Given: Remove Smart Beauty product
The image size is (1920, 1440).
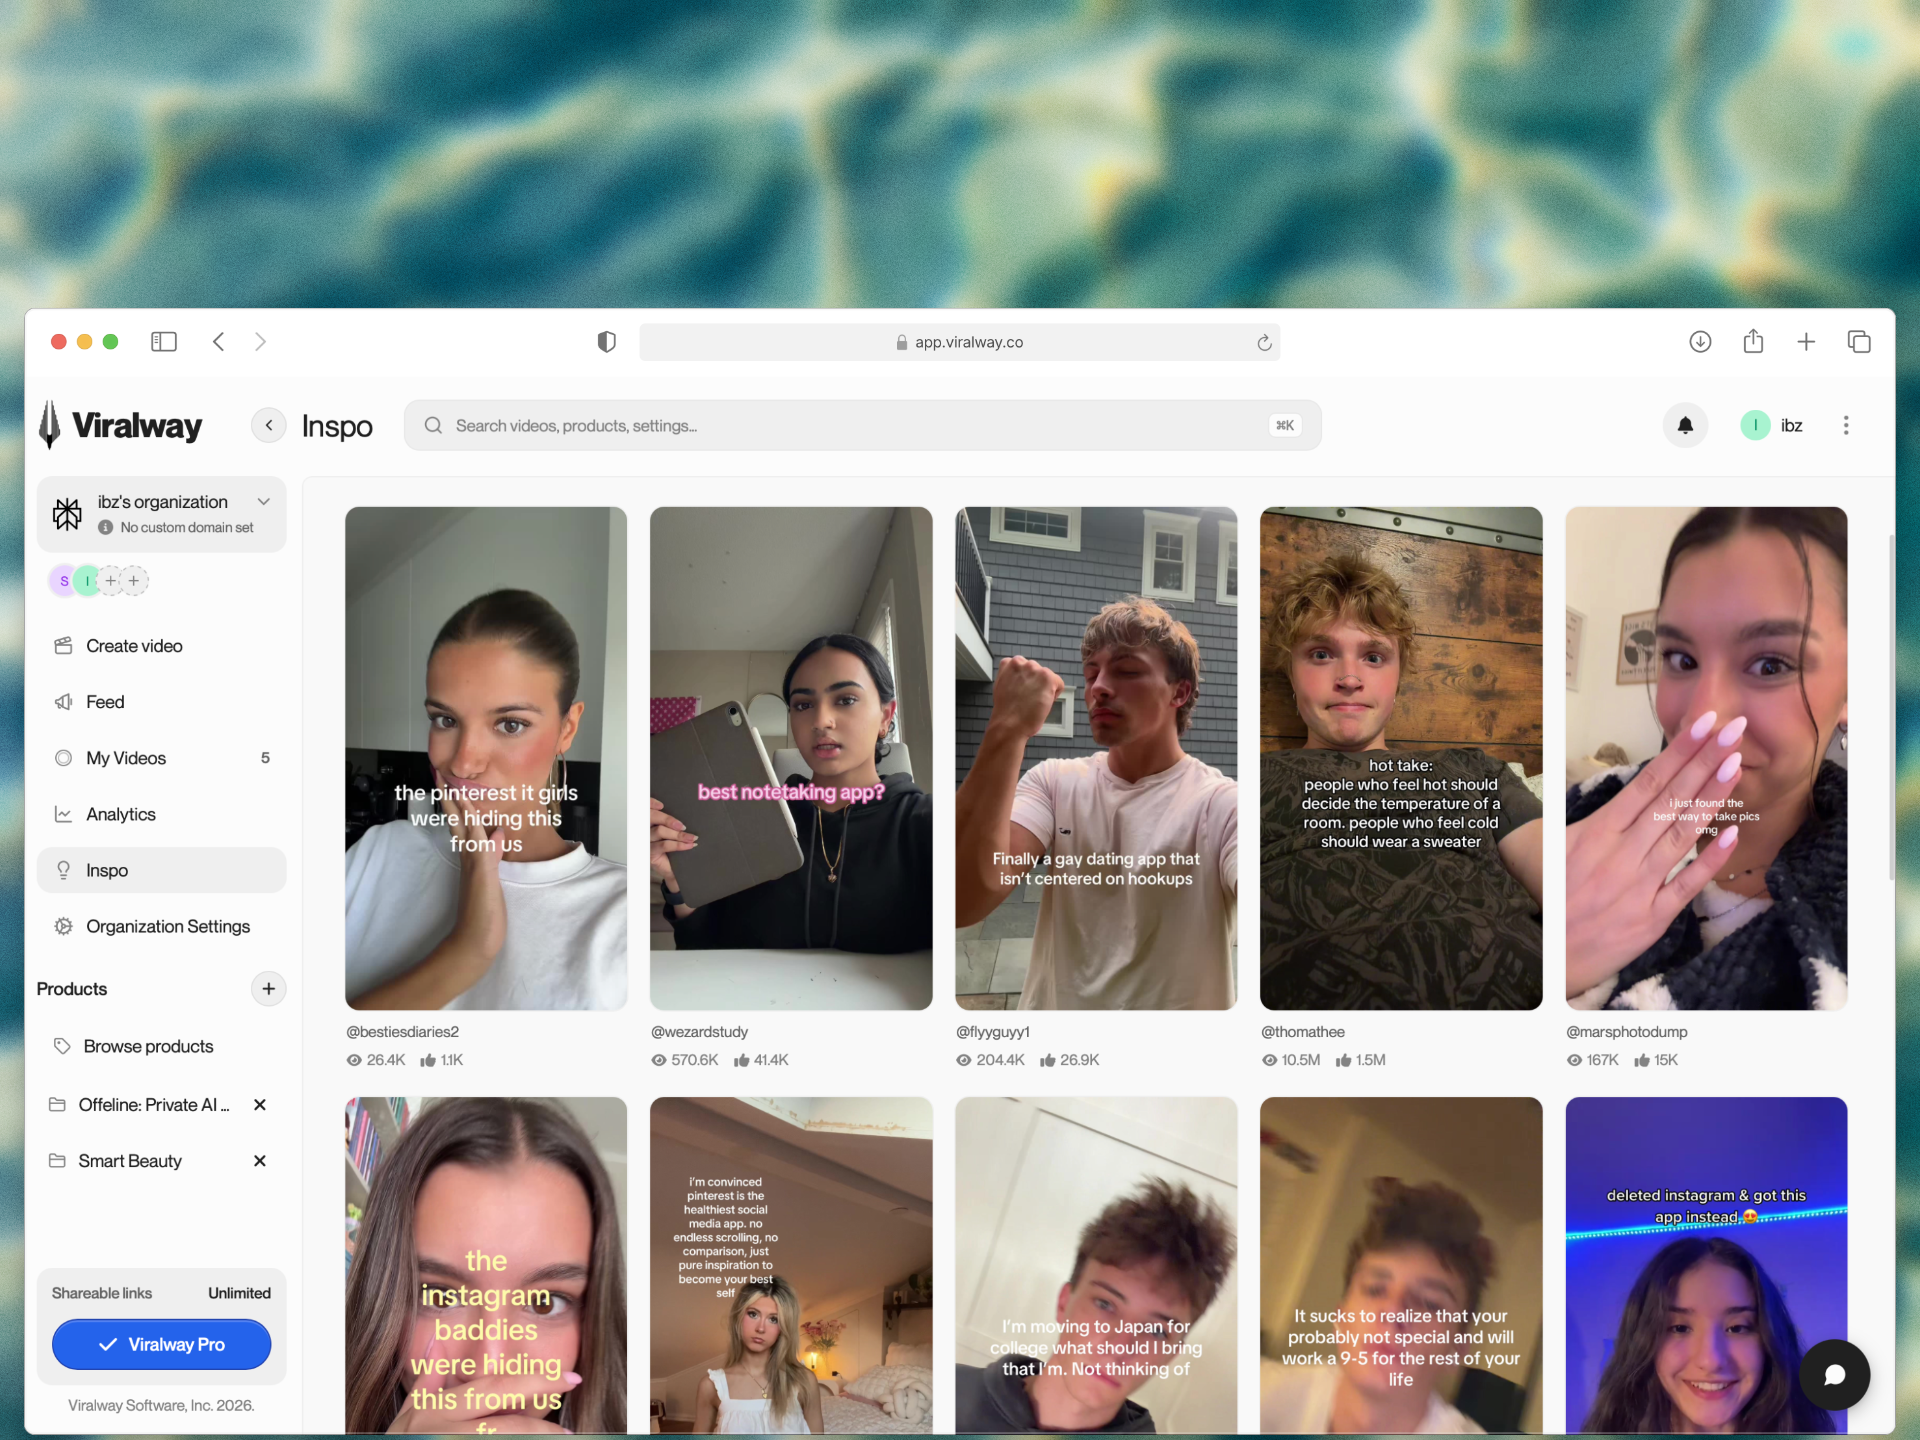Looking at the screenshot, I should (x=260, y=1161).
